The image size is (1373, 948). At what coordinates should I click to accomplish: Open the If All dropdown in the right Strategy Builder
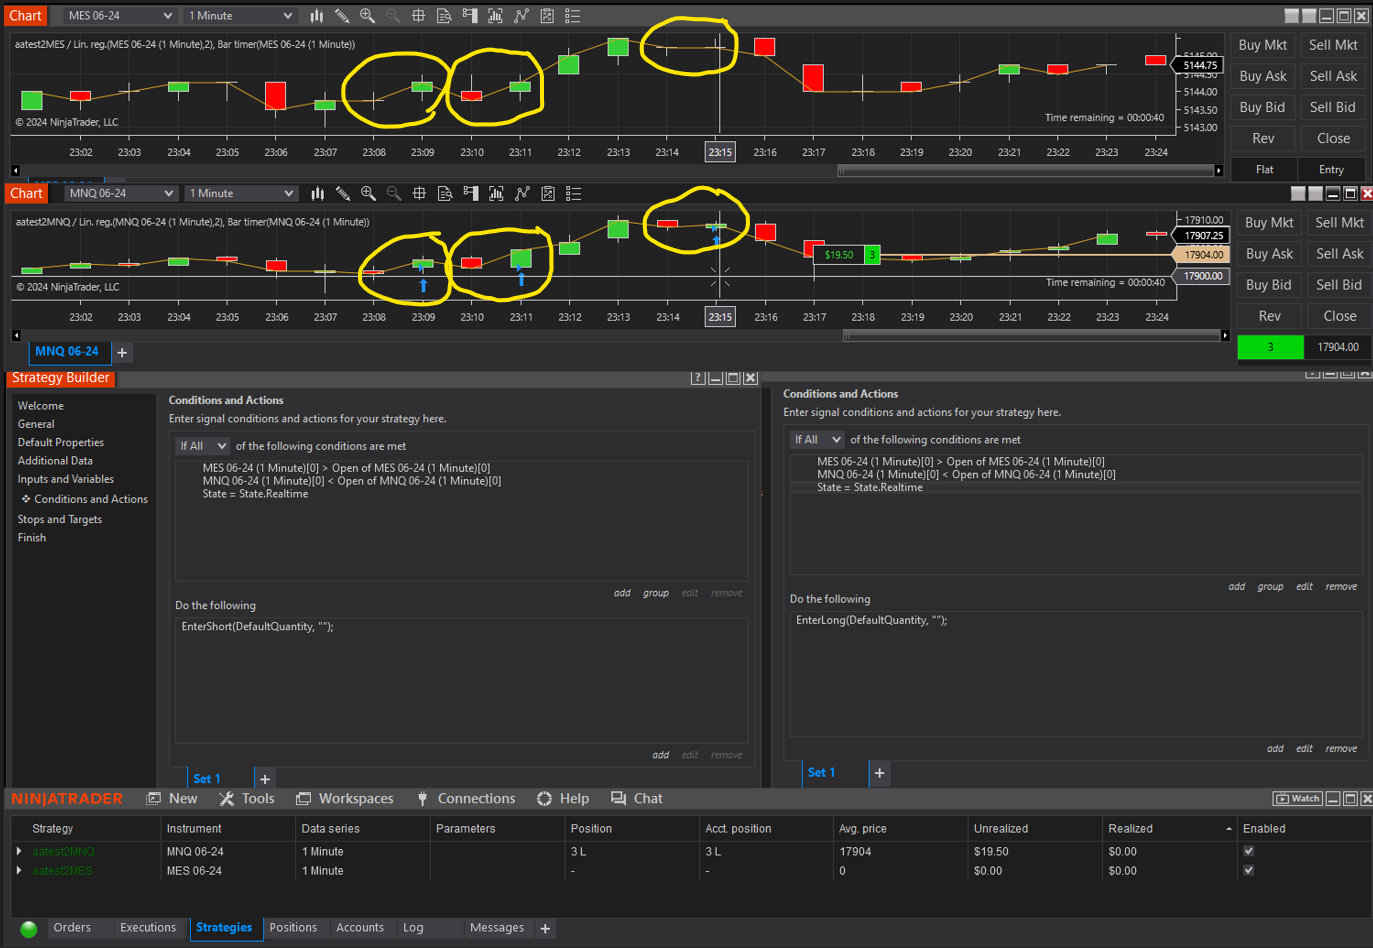click(817, 440)
